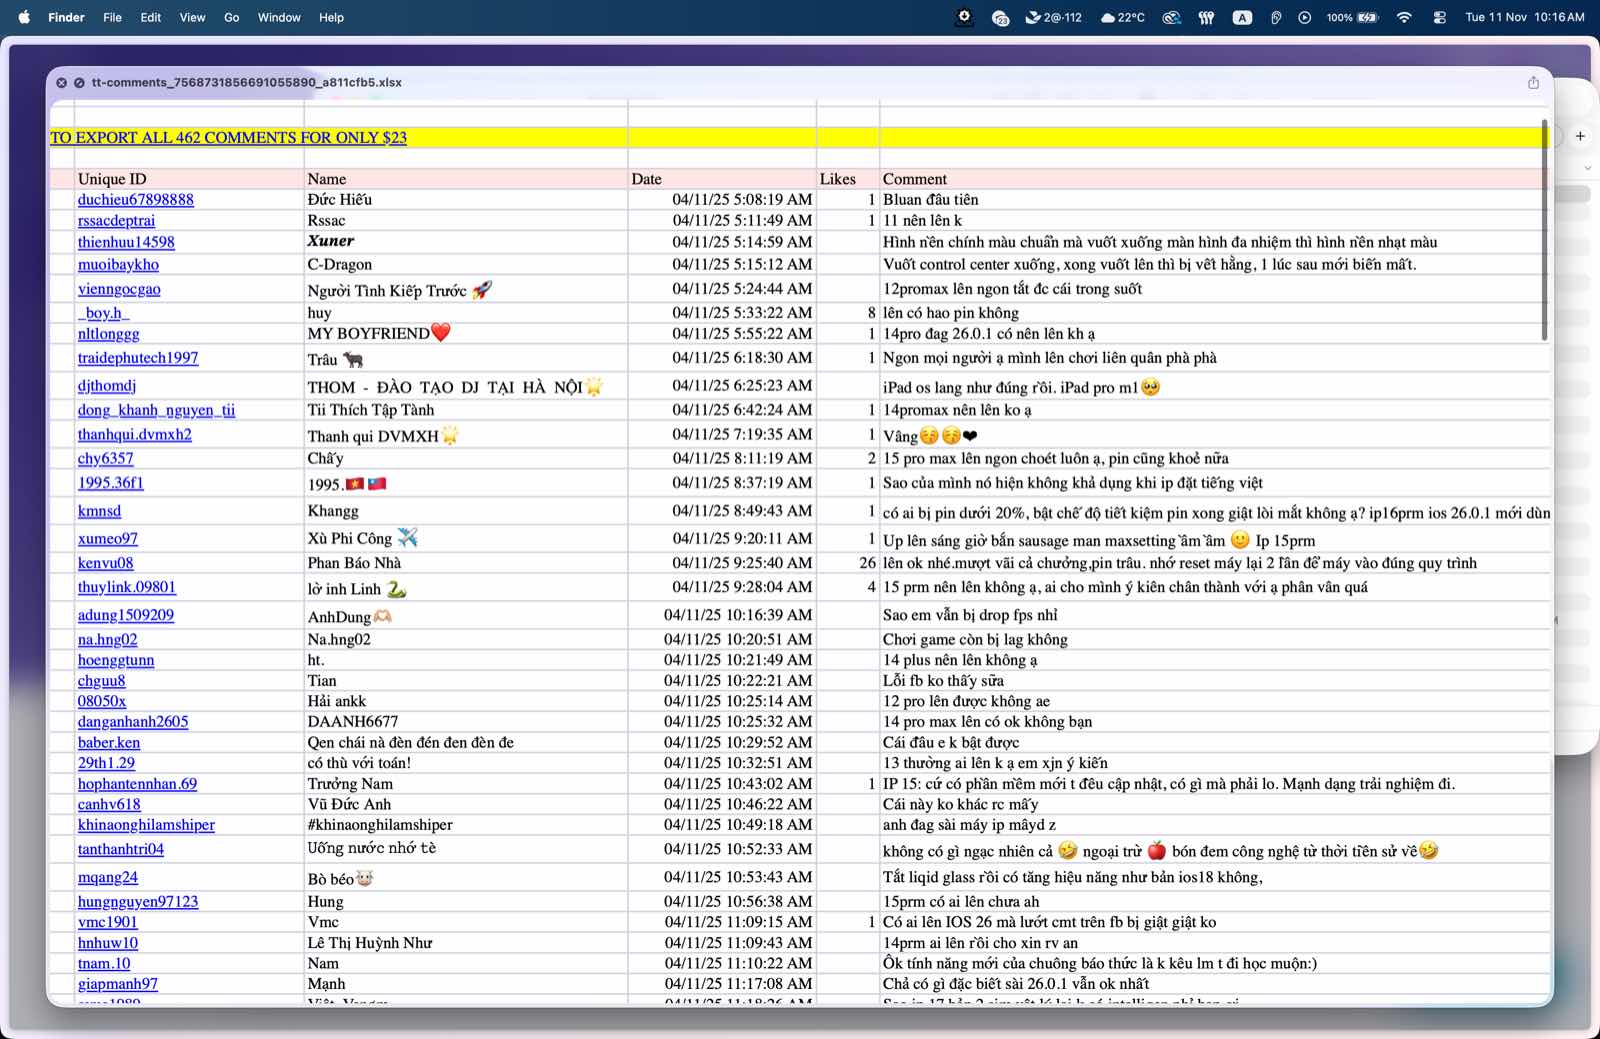Open the duchieu67898888 profile link
1600x1039 pixels.
click(x=136, y=200)
